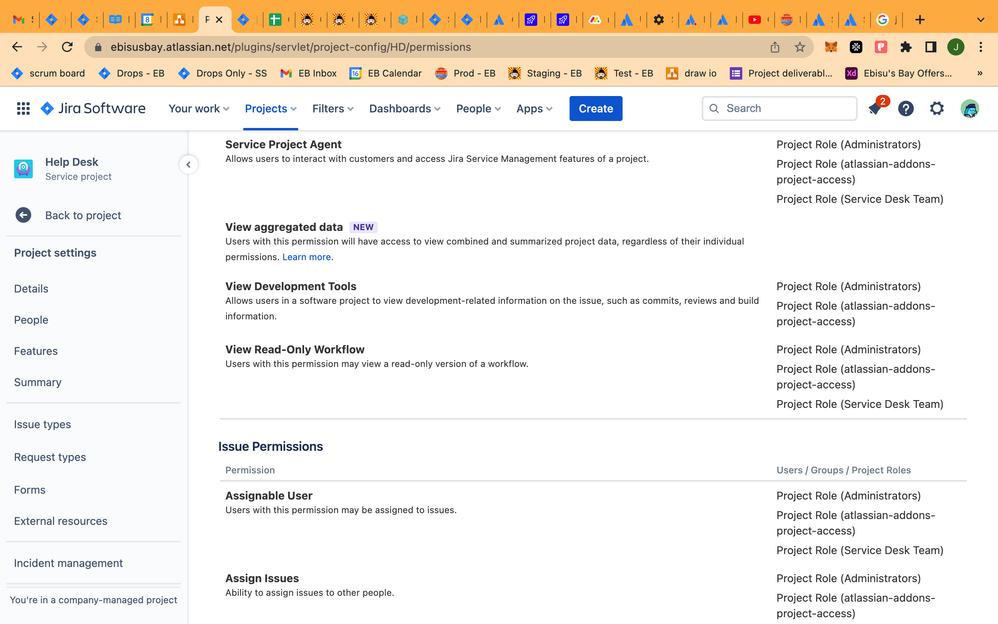Toggle the Chrome side panel

pyautogui.click(x=931, y=47)
